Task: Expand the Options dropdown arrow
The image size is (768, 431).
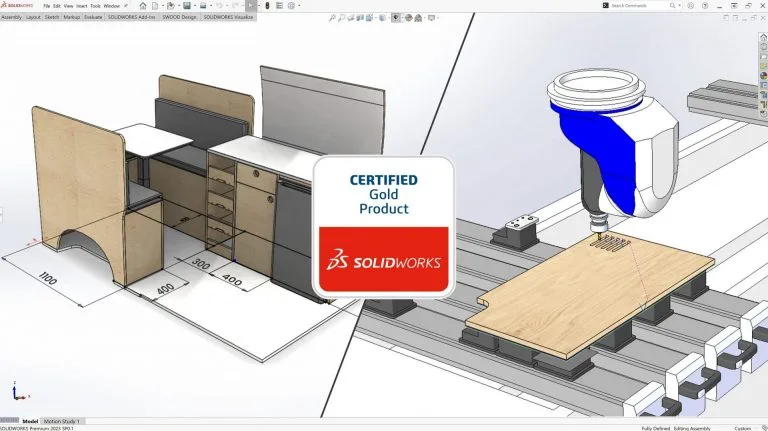Action: [299, 6]
